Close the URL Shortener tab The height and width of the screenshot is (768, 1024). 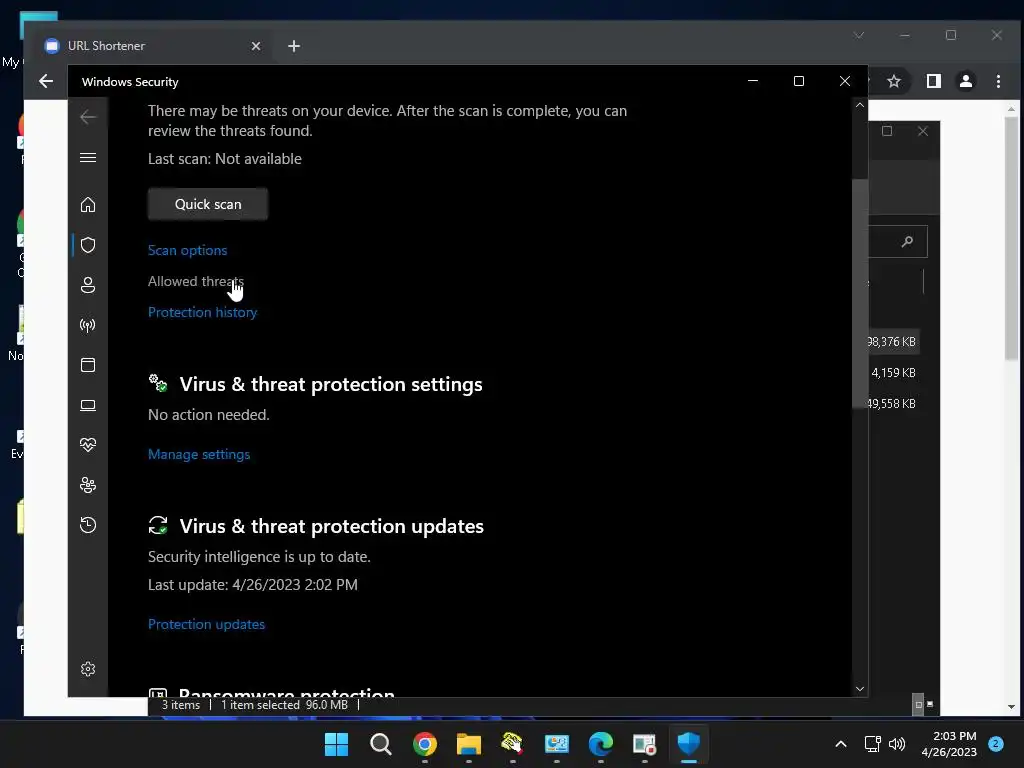[255, 46]
